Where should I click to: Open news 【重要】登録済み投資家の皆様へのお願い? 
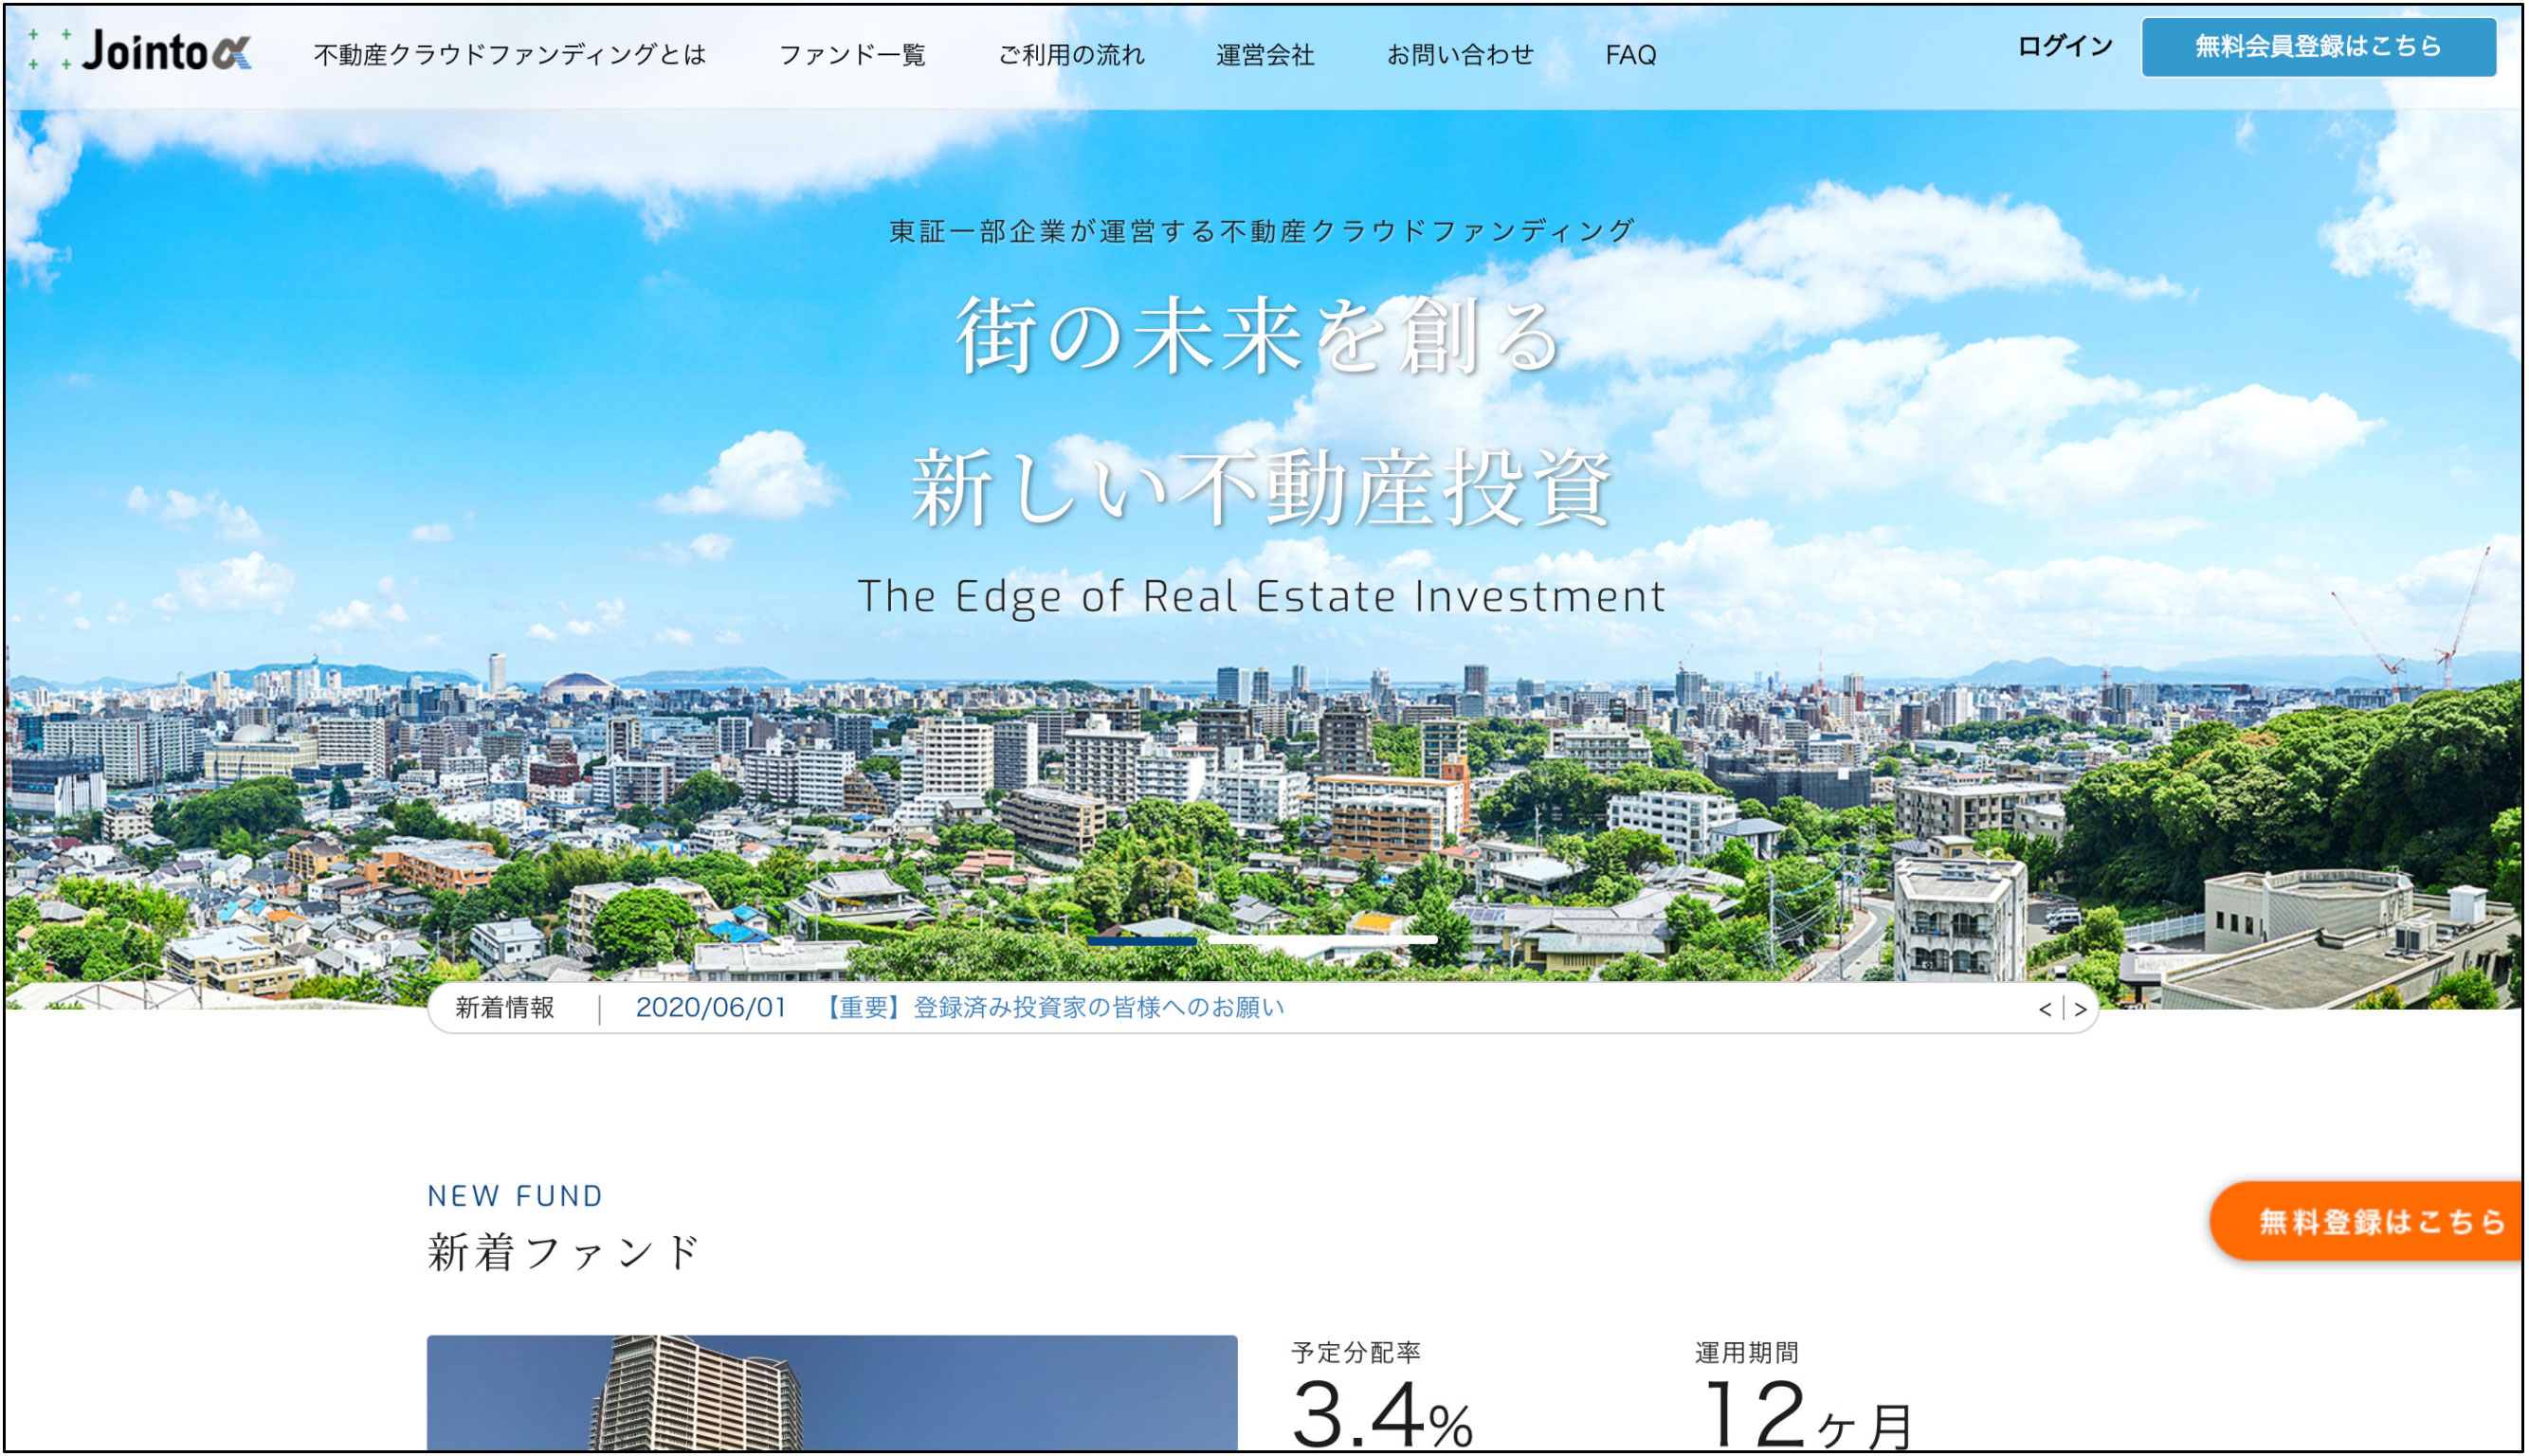tap(1054, 1008)
